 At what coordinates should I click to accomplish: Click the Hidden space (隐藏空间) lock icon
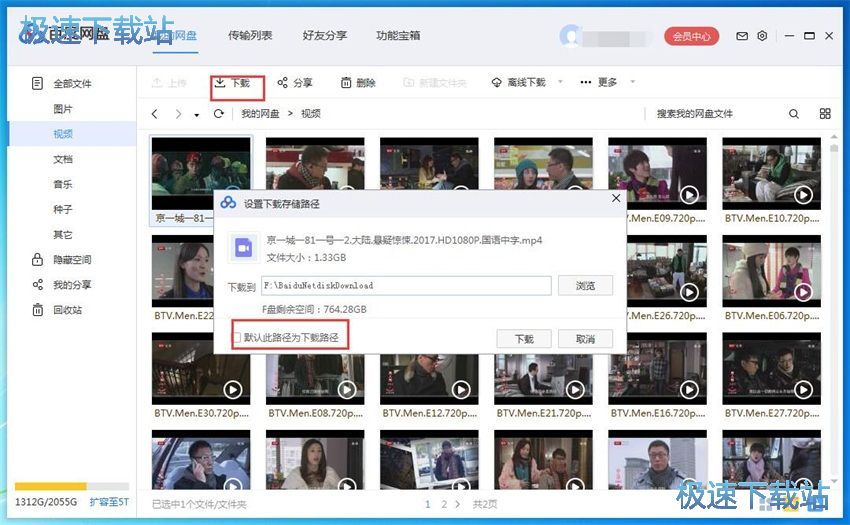click(37, 259)
